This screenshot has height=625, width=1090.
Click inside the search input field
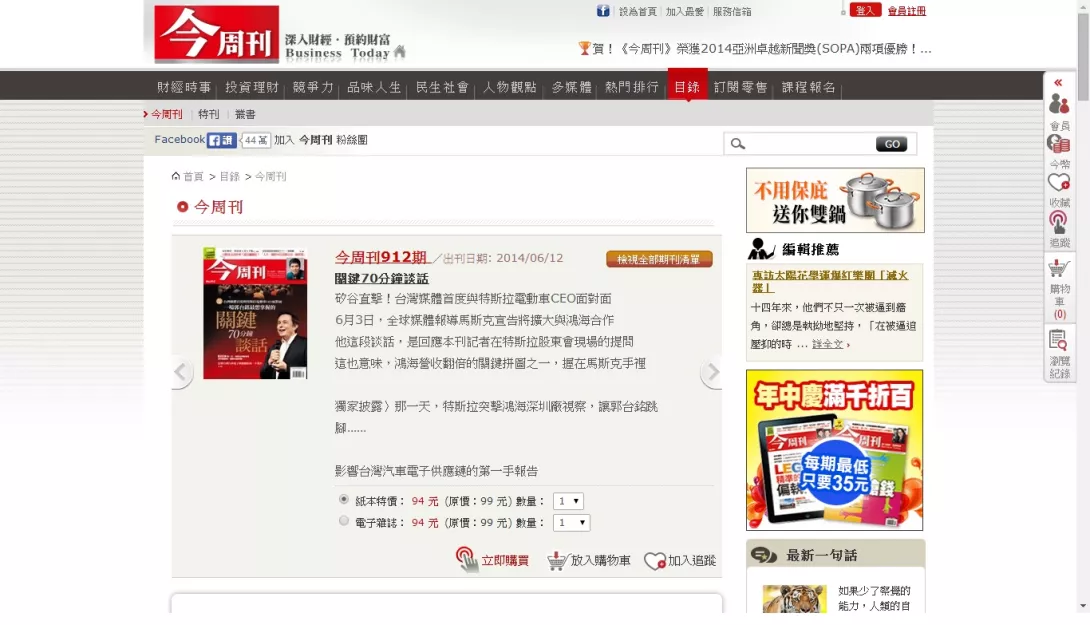pyautogui.click(x=810, y=144)
